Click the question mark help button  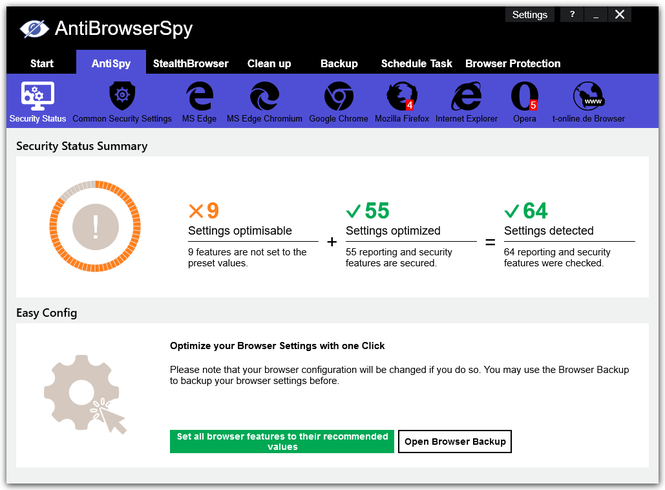572,15
